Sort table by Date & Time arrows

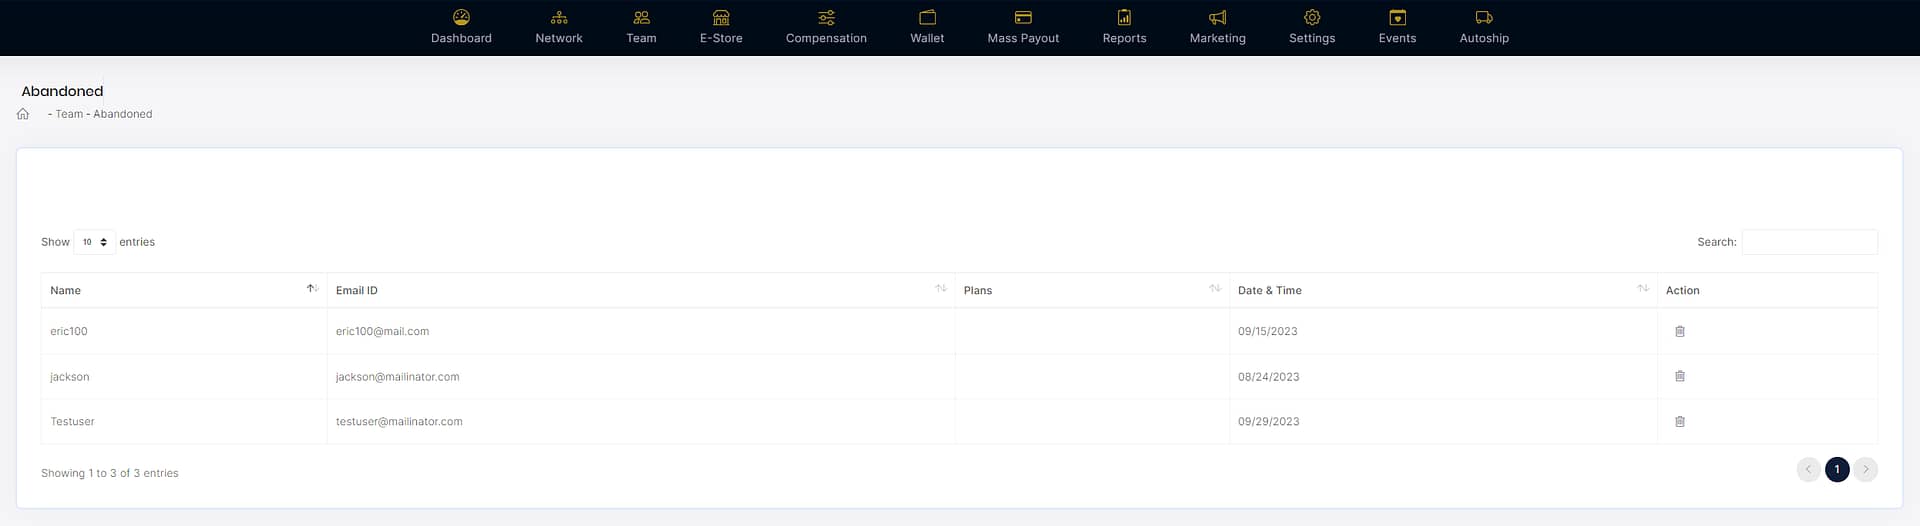click(x=1643, y=288)
